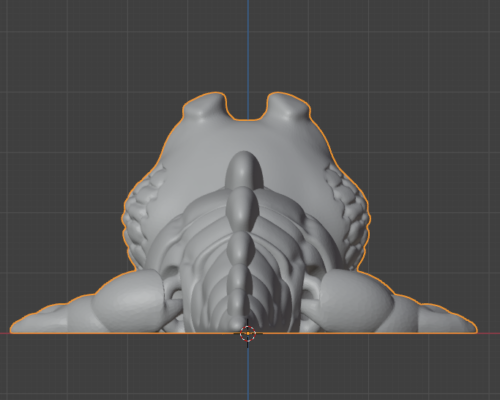Select the gray sculpted creature mesh

point(245,213)
